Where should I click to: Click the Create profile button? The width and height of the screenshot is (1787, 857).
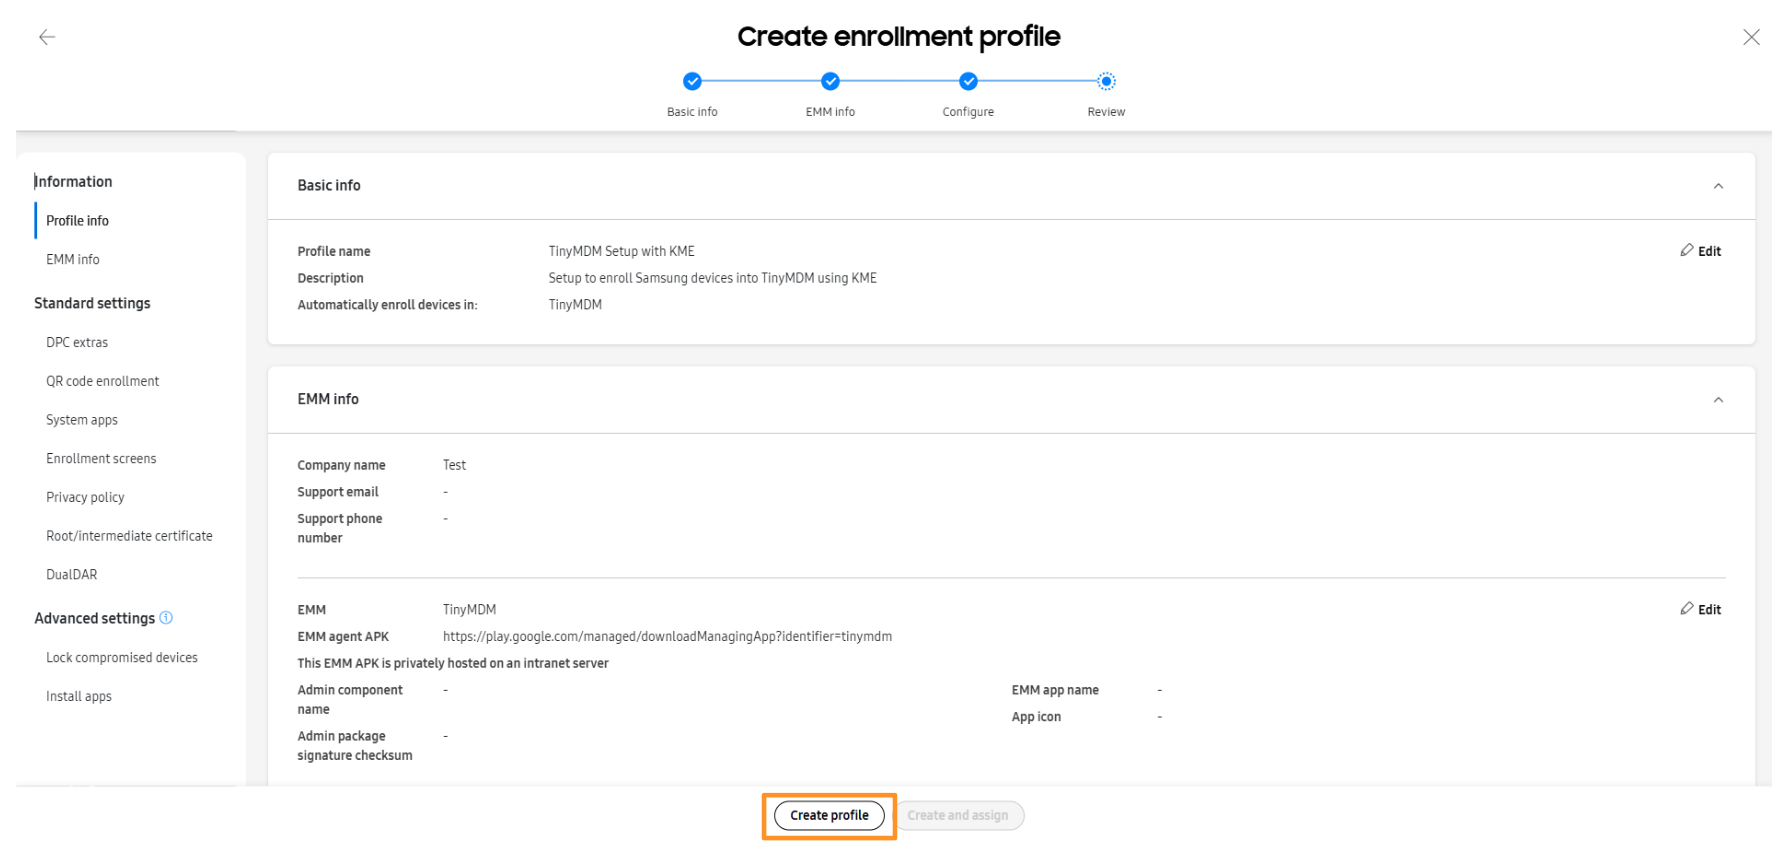click(x=829, y=816)
